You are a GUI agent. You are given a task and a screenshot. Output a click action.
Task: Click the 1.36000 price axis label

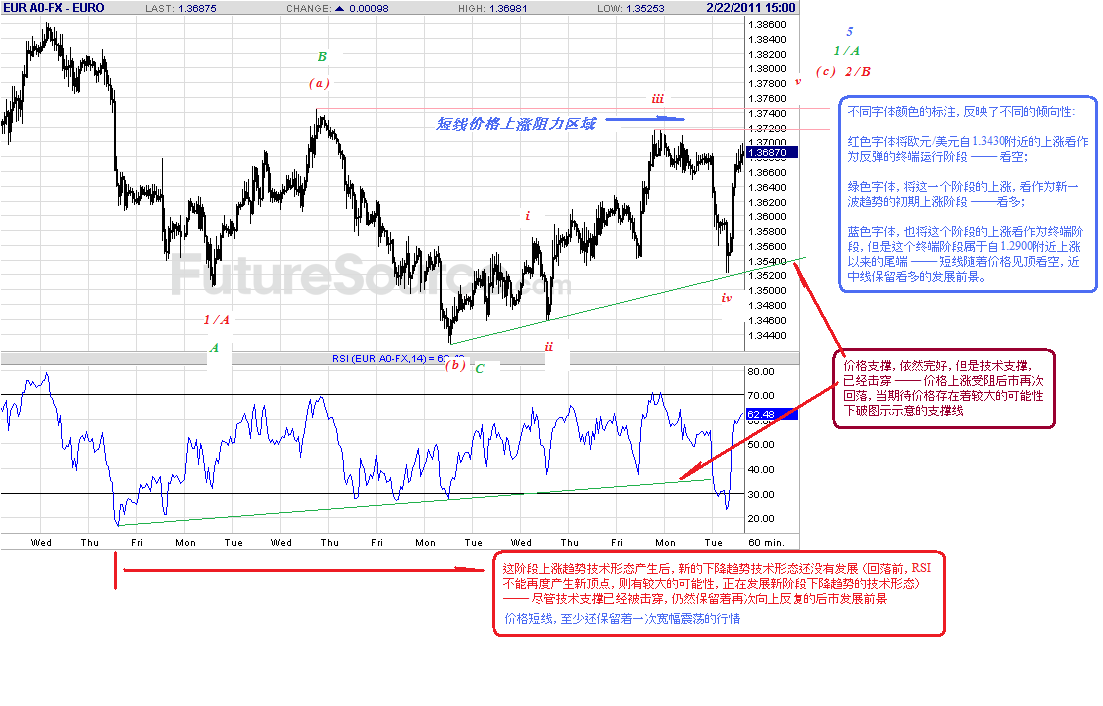[767, 217]
